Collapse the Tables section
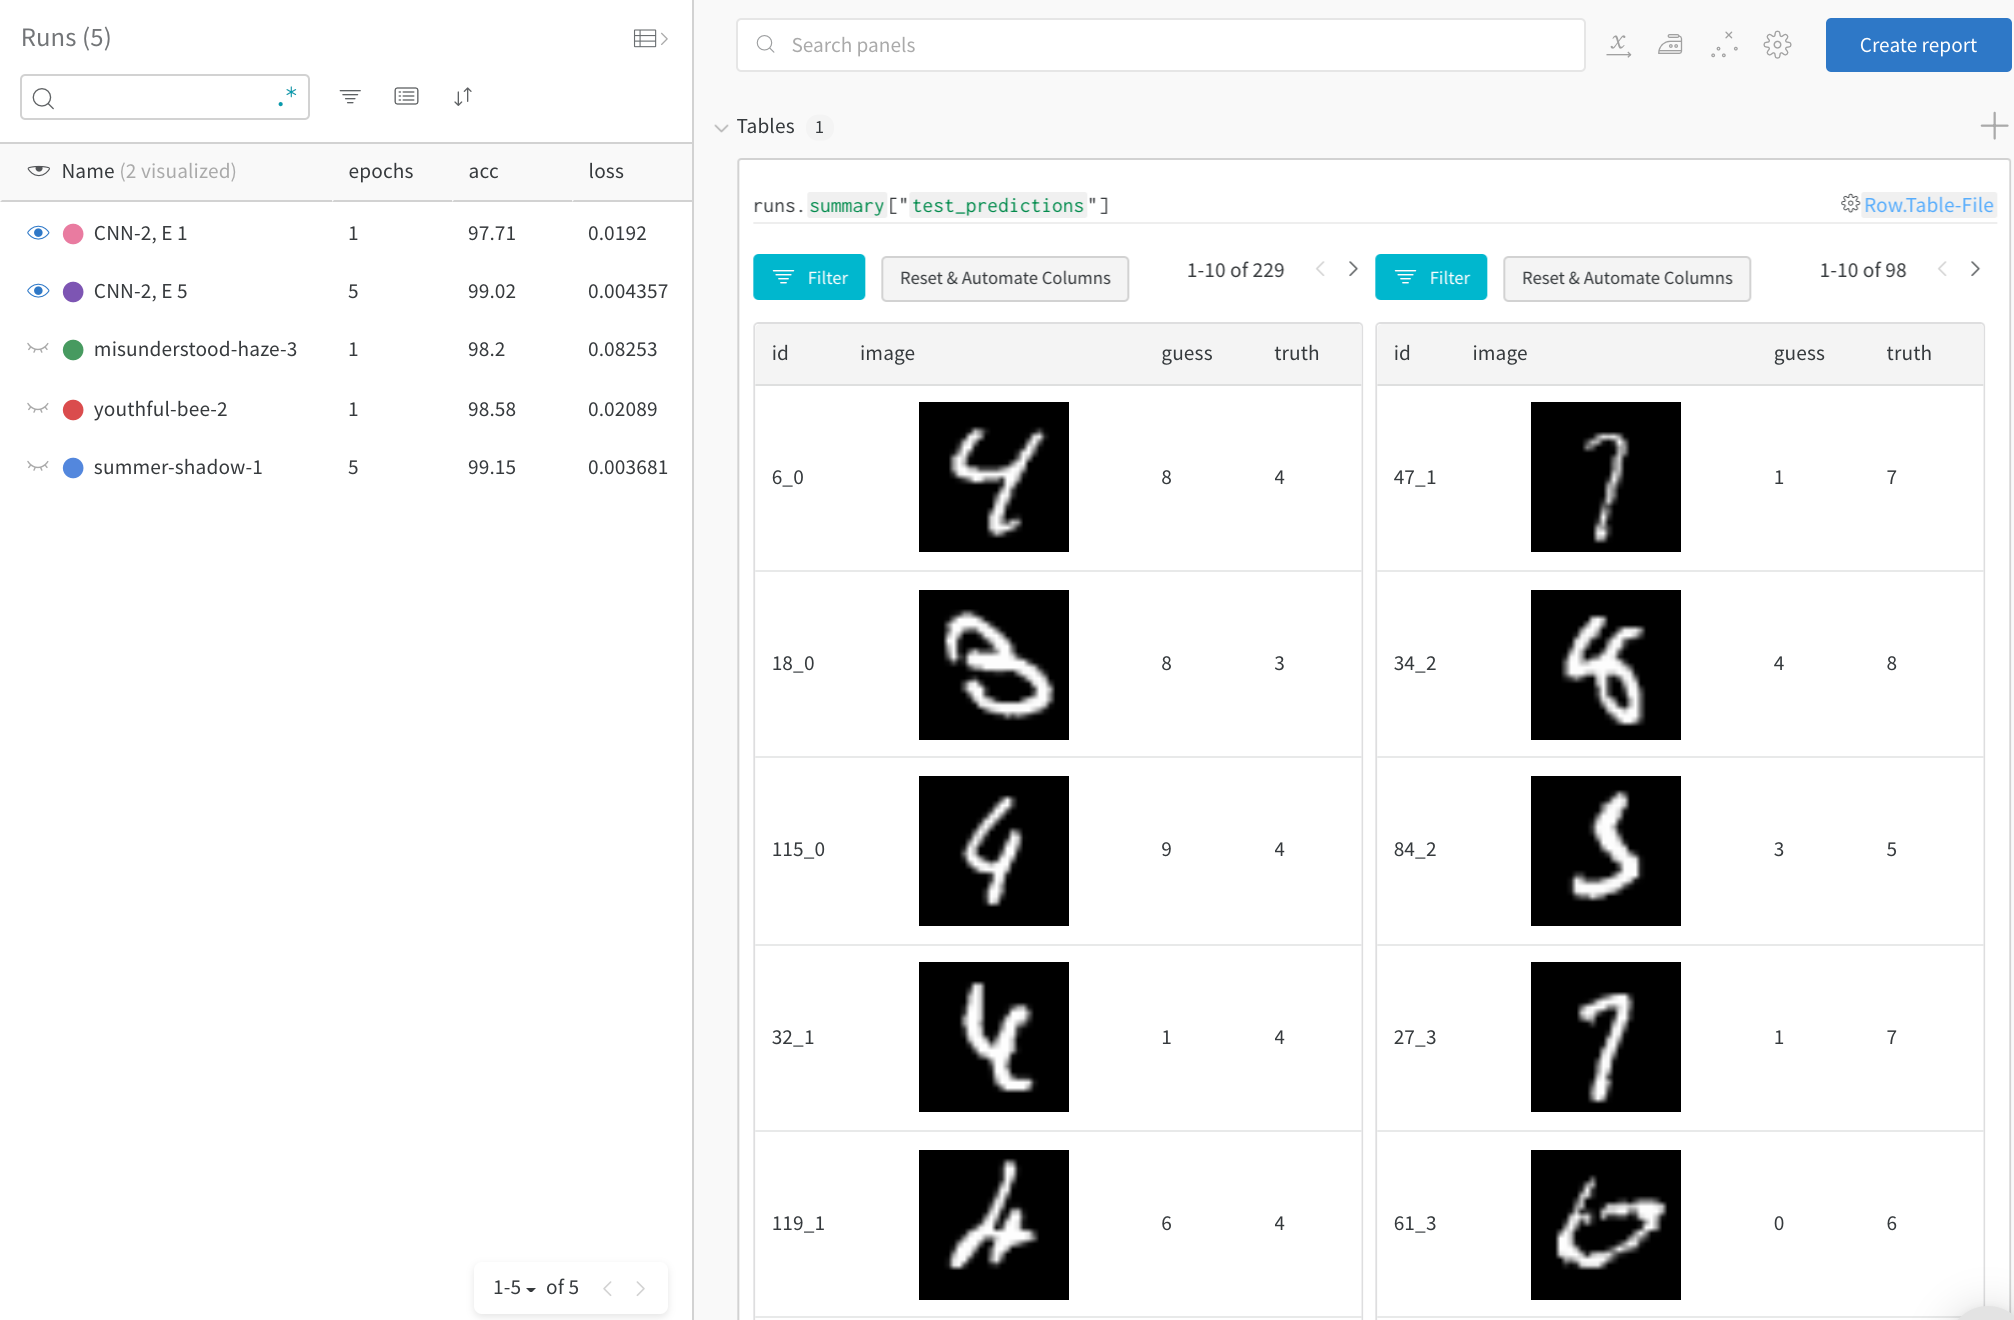The width and height of the screenshot is (2014, 1320). pyautogui.click(x=721, y=127)
